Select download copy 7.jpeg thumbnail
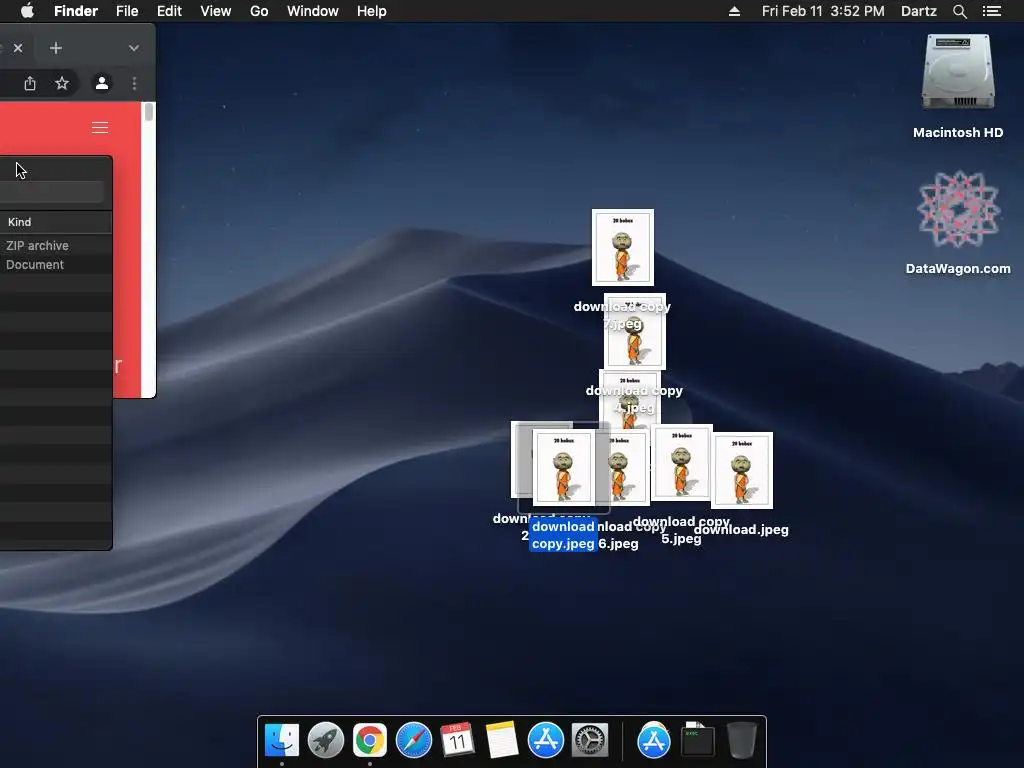This screenshot has width=1024, height=768. point(623,248)
